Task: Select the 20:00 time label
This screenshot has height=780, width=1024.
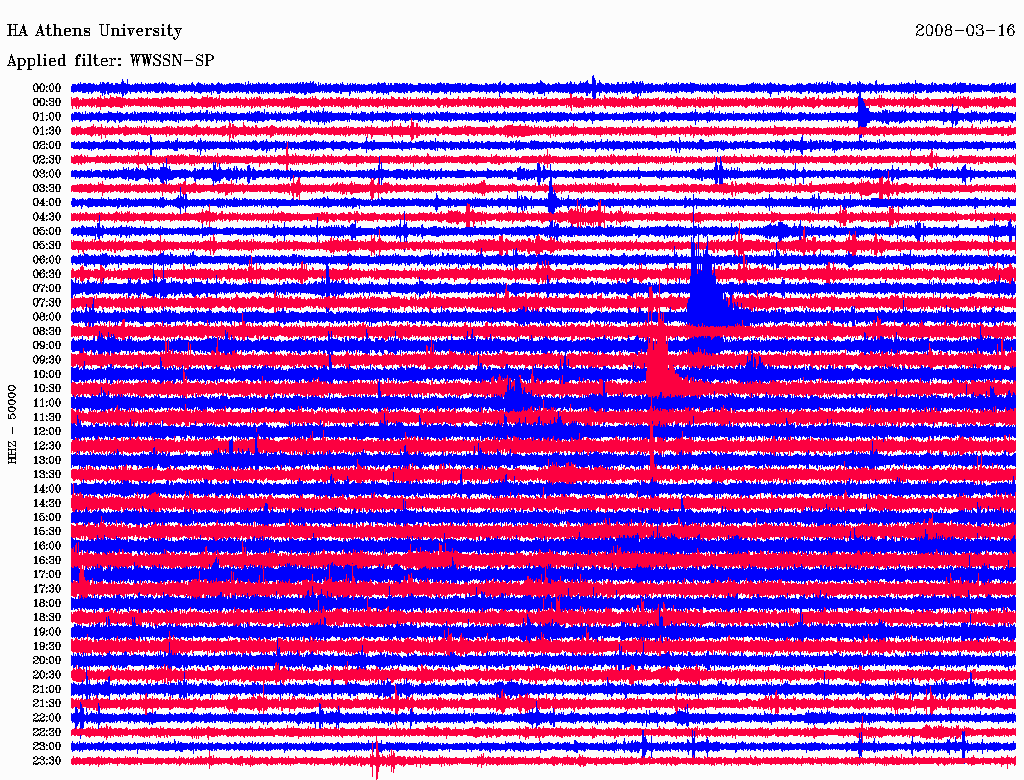Action: pyautogui.click(x=47, y=660)
